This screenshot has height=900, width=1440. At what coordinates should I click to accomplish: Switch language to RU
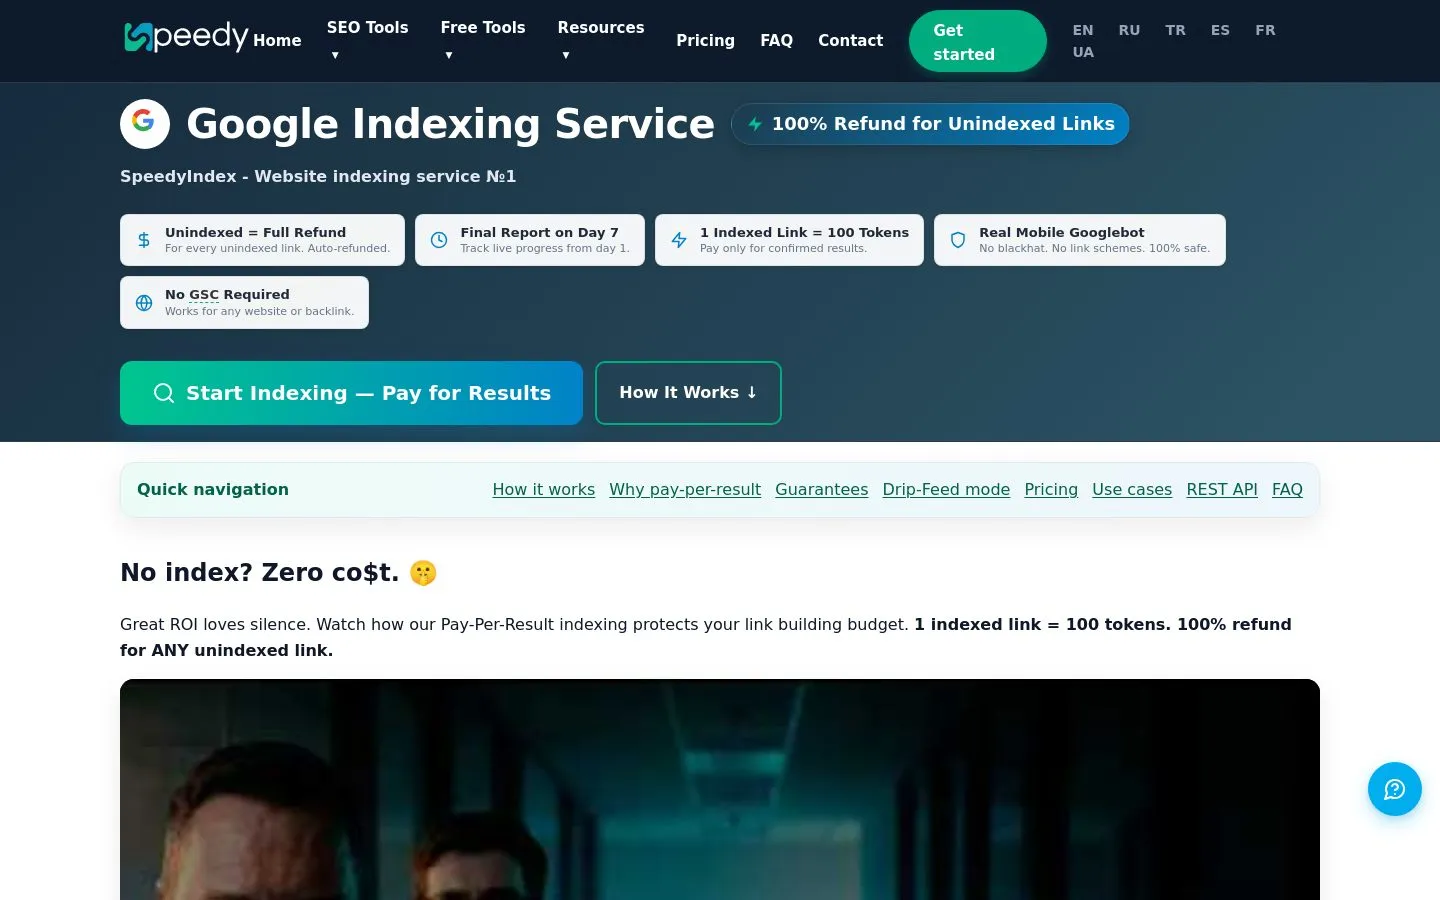coord(1129,30)
